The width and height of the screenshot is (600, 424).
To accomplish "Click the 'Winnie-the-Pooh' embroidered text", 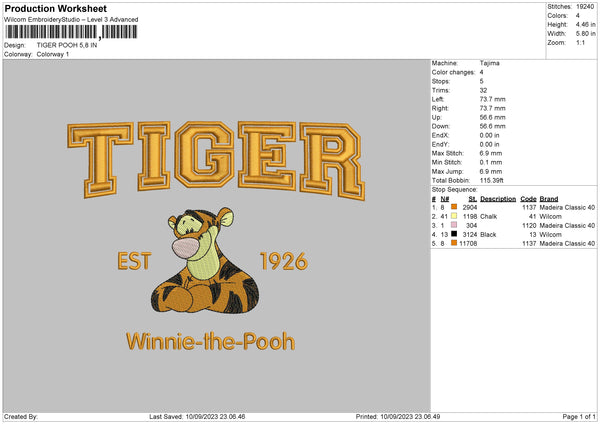I will click(x=210, y=341).
